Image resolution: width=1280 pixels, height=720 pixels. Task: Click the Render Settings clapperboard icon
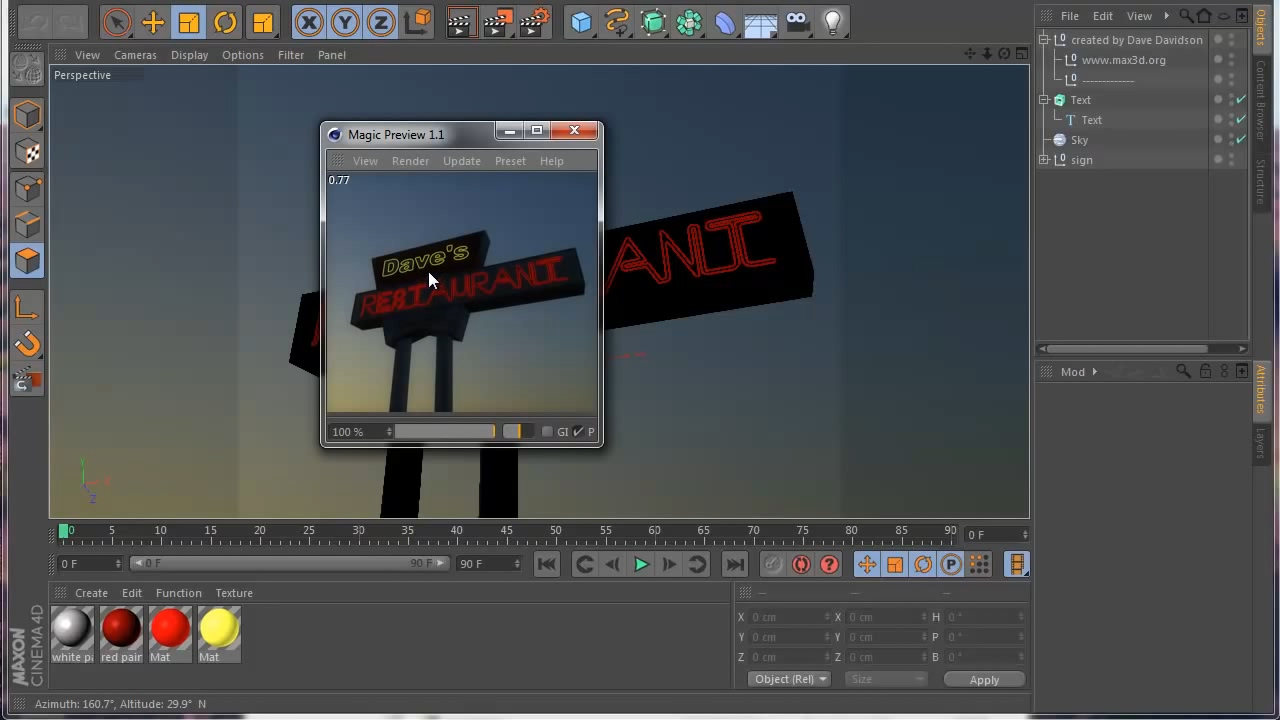[535, 22]
